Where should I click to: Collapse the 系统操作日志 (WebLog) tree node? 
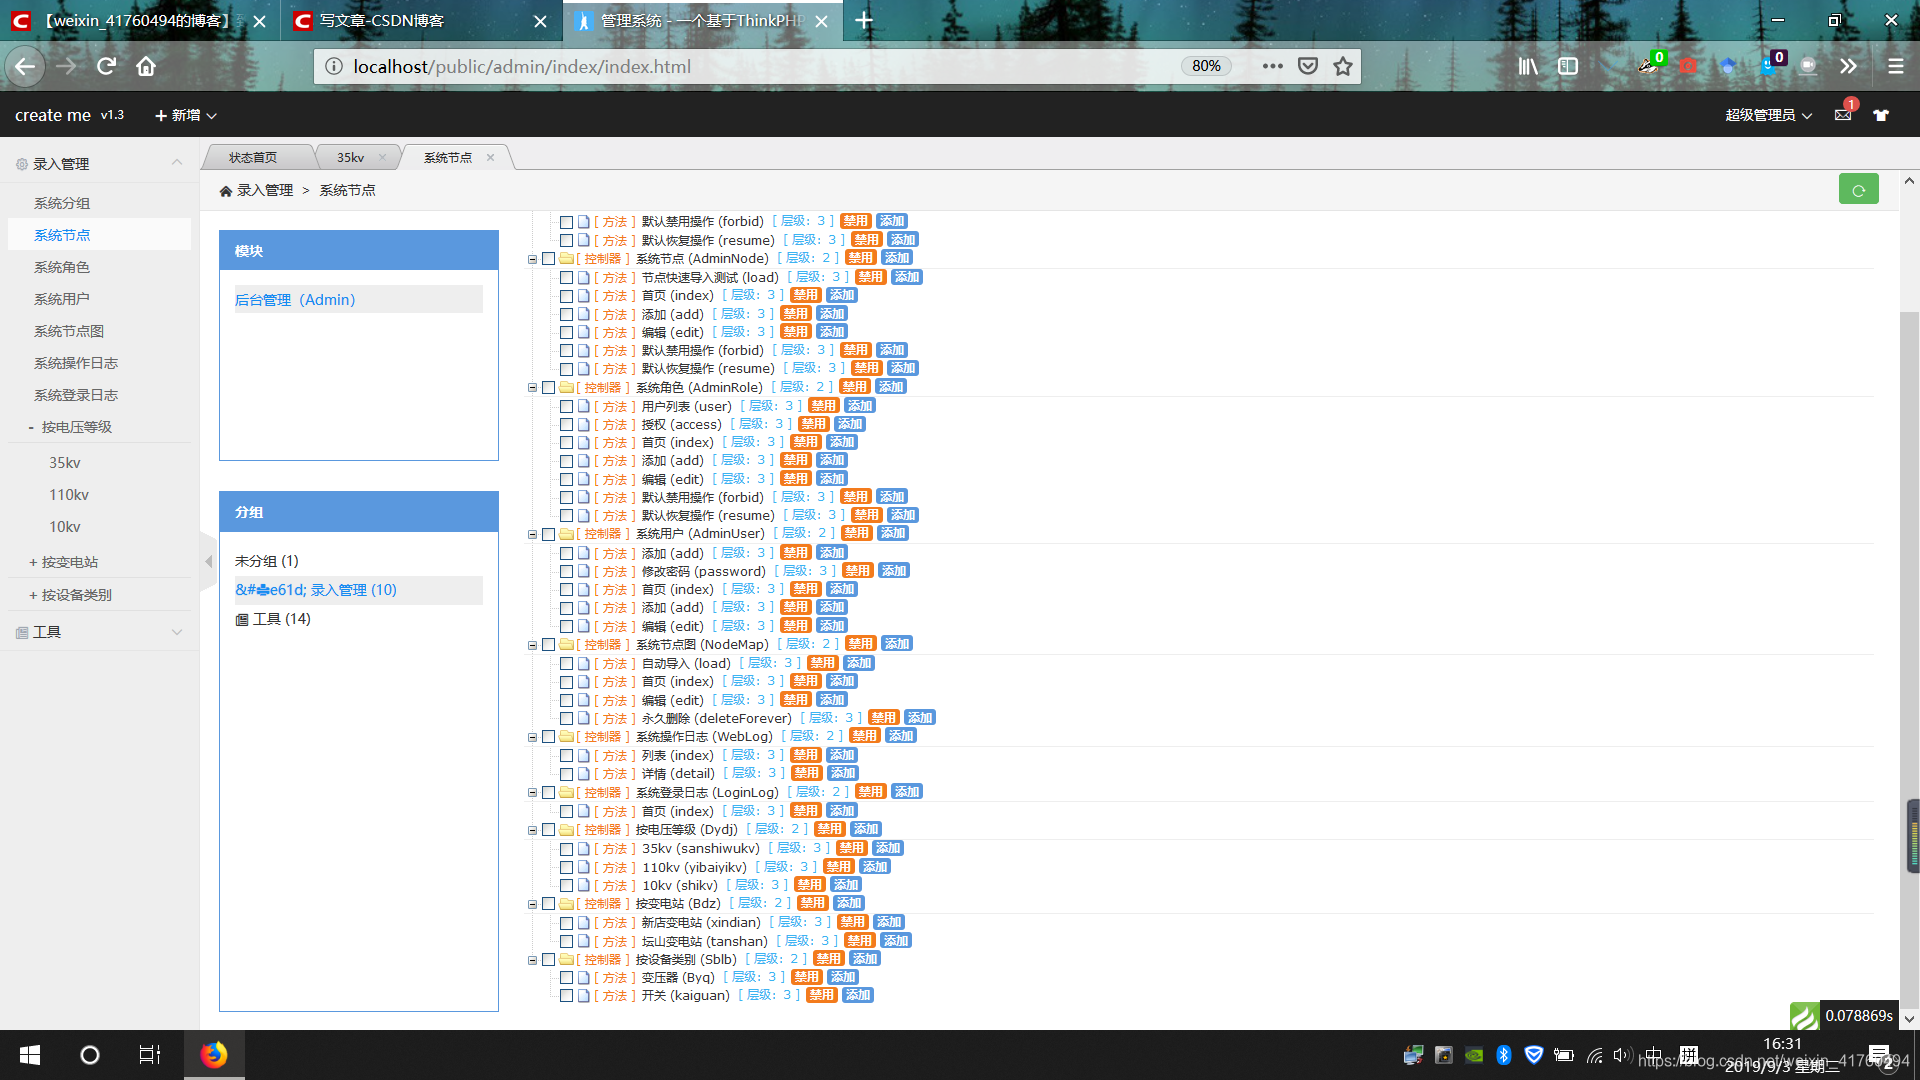click(x=533, y=738)
